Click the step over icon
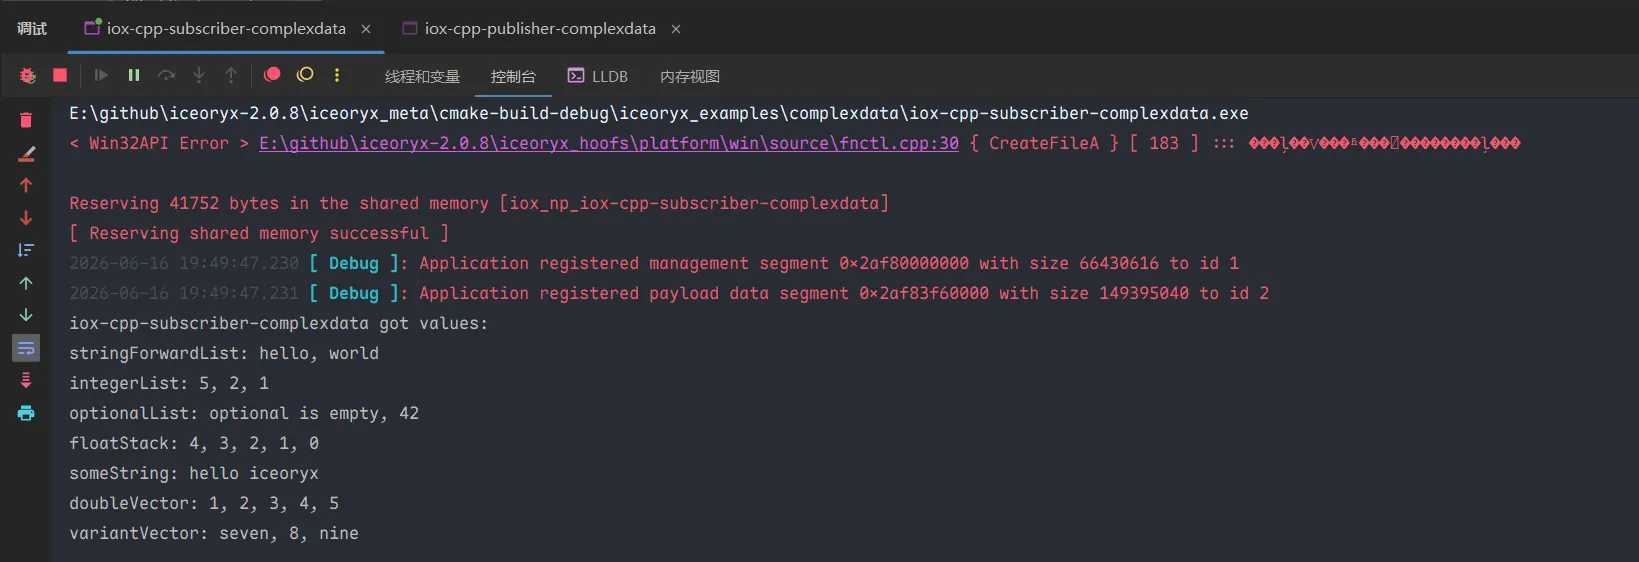Image resolution: width=1639 pixels, height=562 pixels. pos(167,75)
